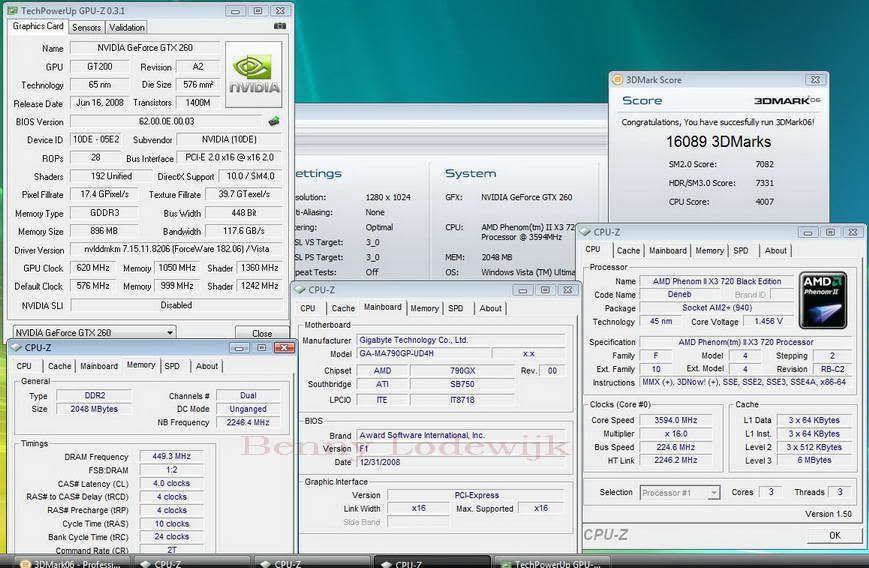The width and height of the screenshot is (869, 568).
Task: Click the Bandwidth value 117.6 GB/s in GPU-Z
Action: [243, 231]
